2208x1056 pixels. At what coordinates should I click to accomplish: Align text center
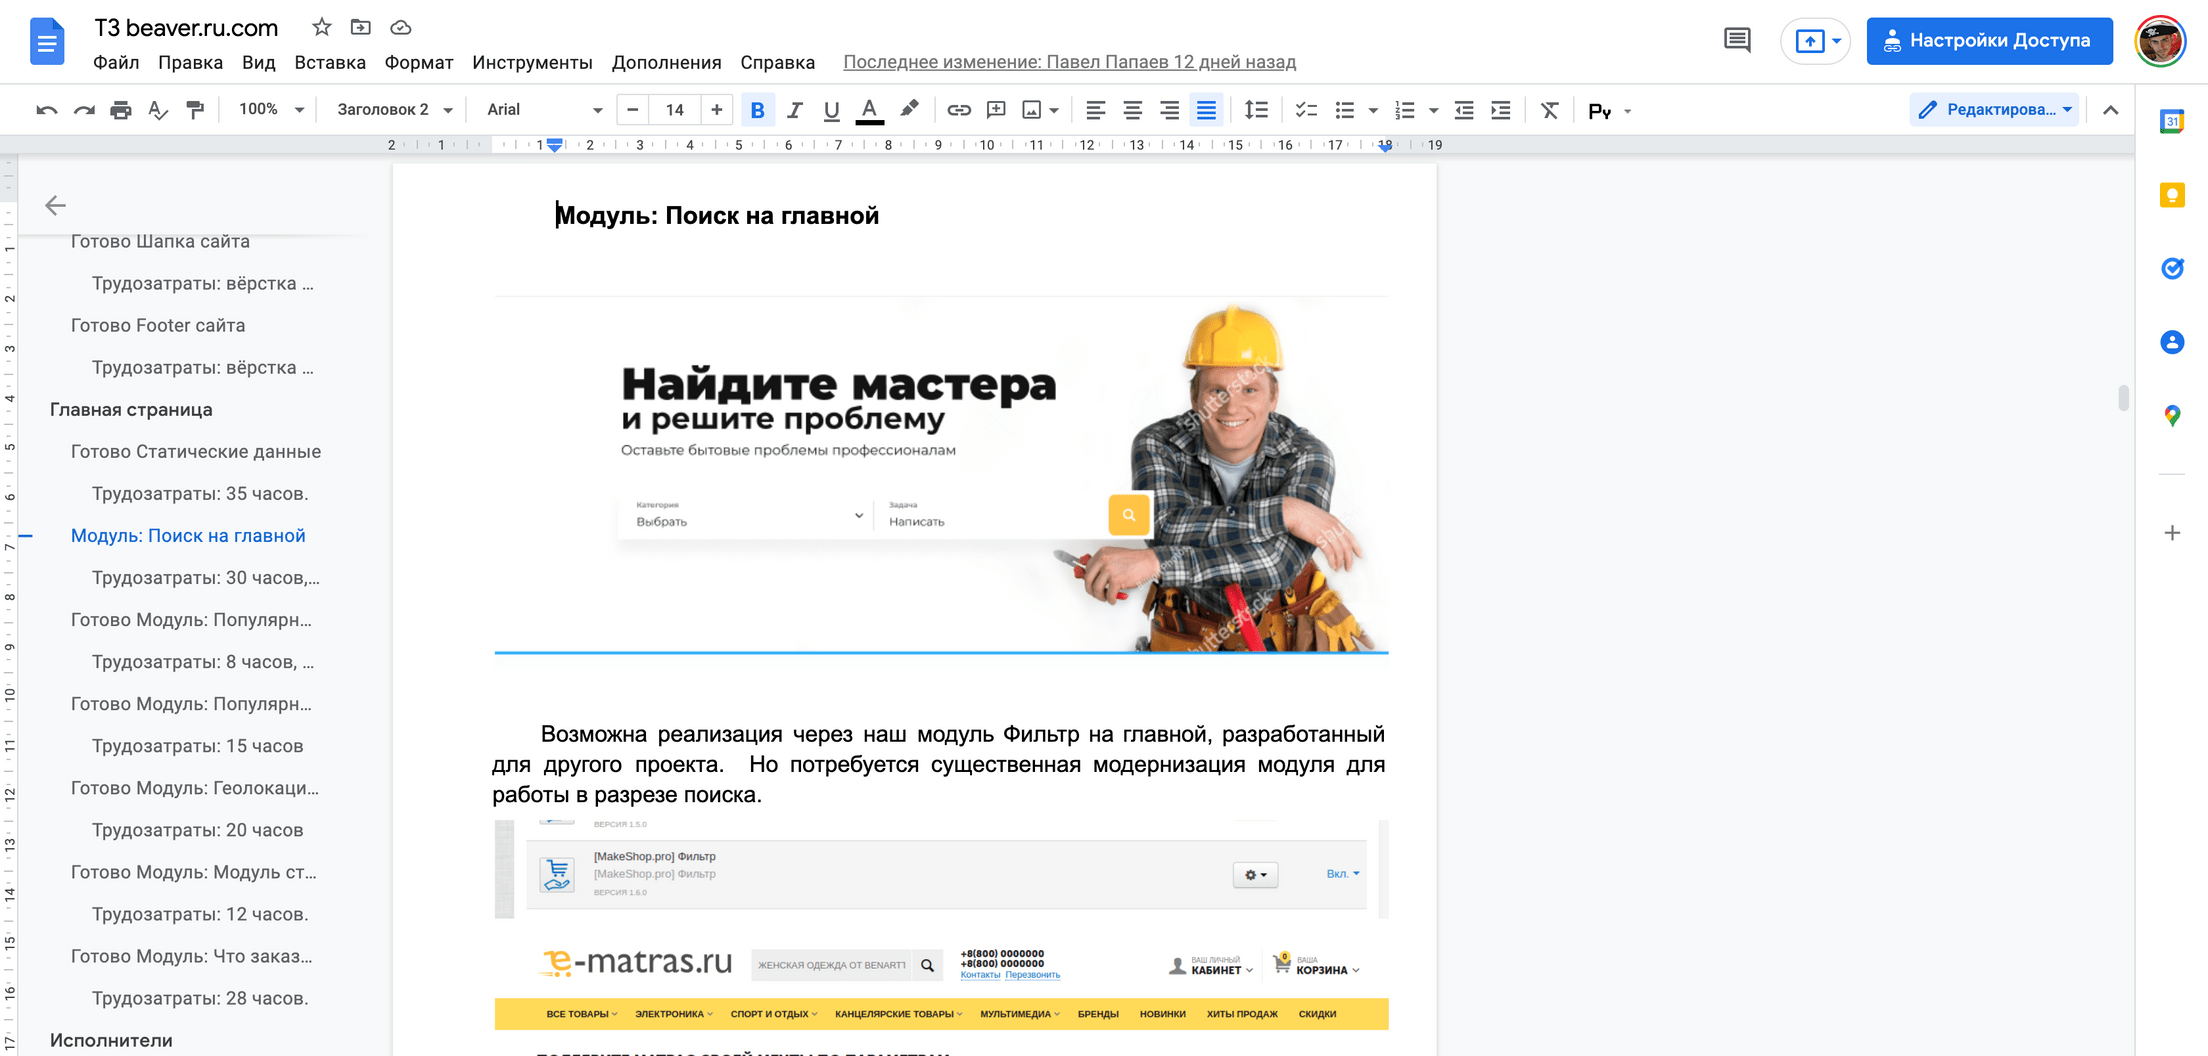(x=1132, y=110)
